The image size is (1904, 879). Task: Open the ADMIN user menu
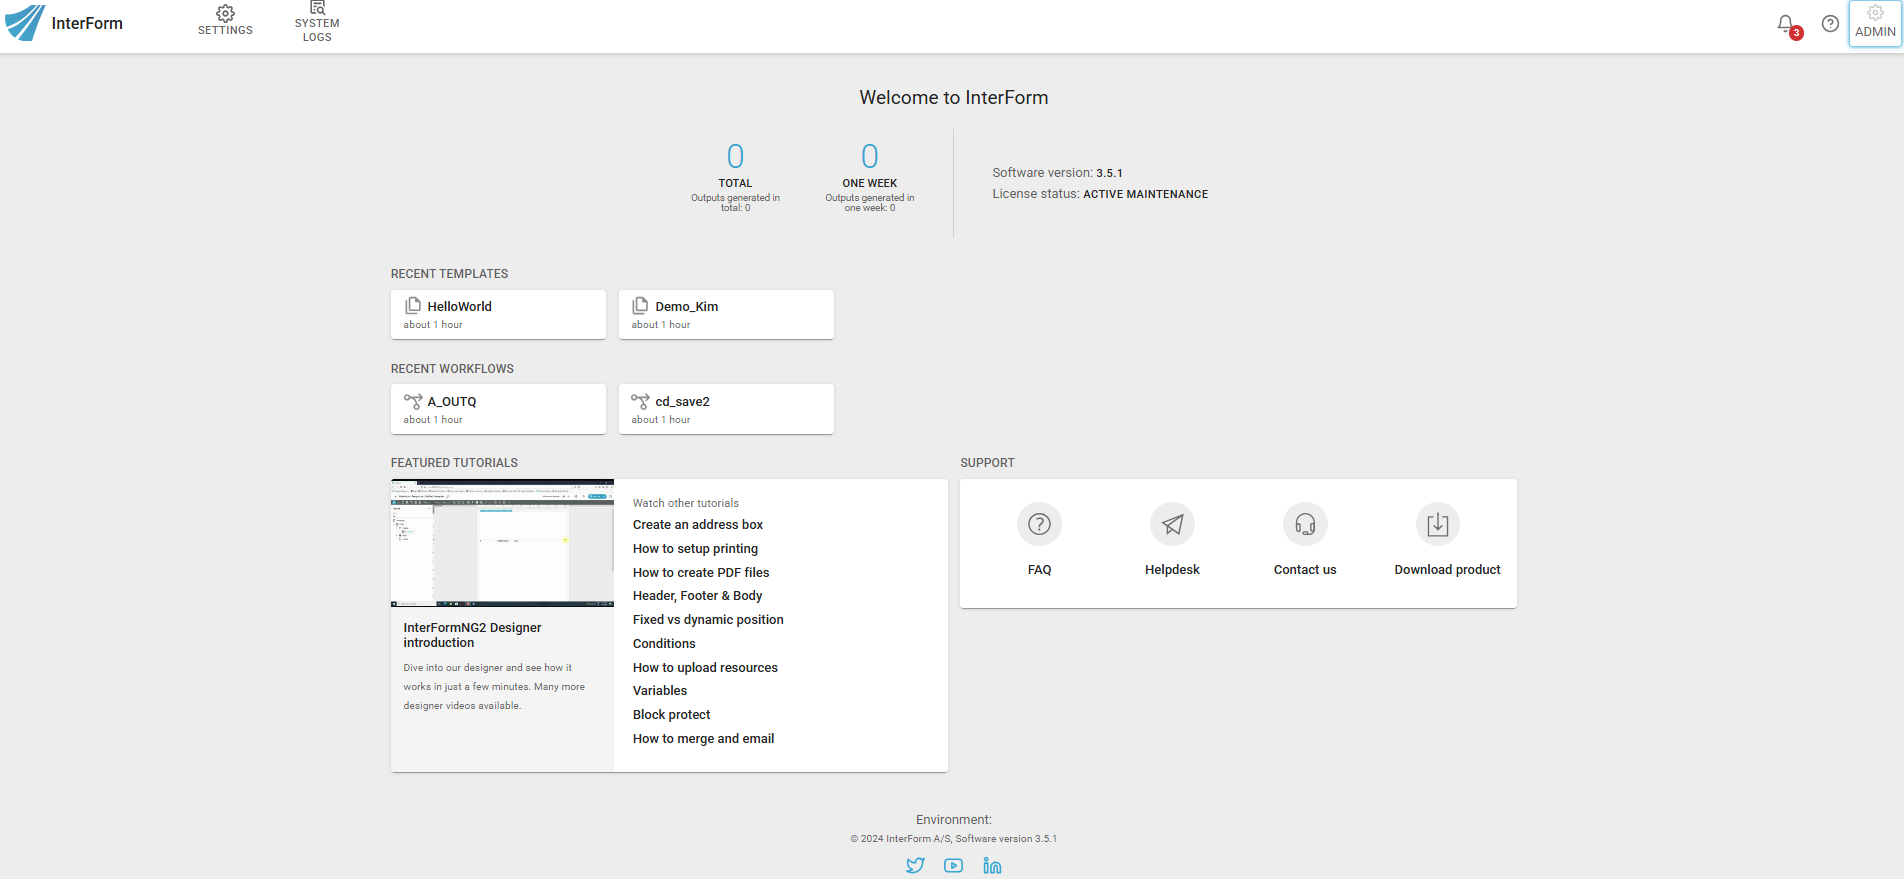pyautogui.click(x=1875, y=23)
